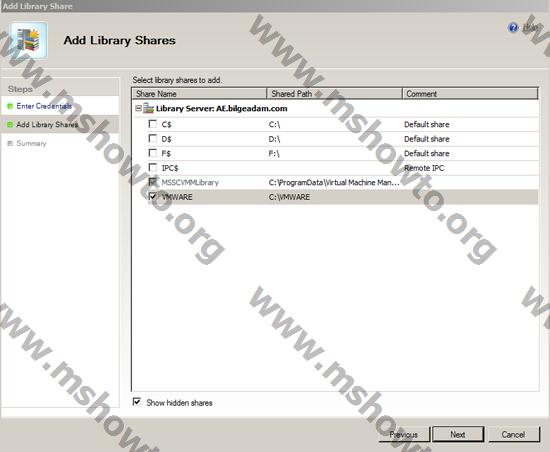Open the Summary step
The width and height of the screenshot is (550, 452).
coord(31,143)
